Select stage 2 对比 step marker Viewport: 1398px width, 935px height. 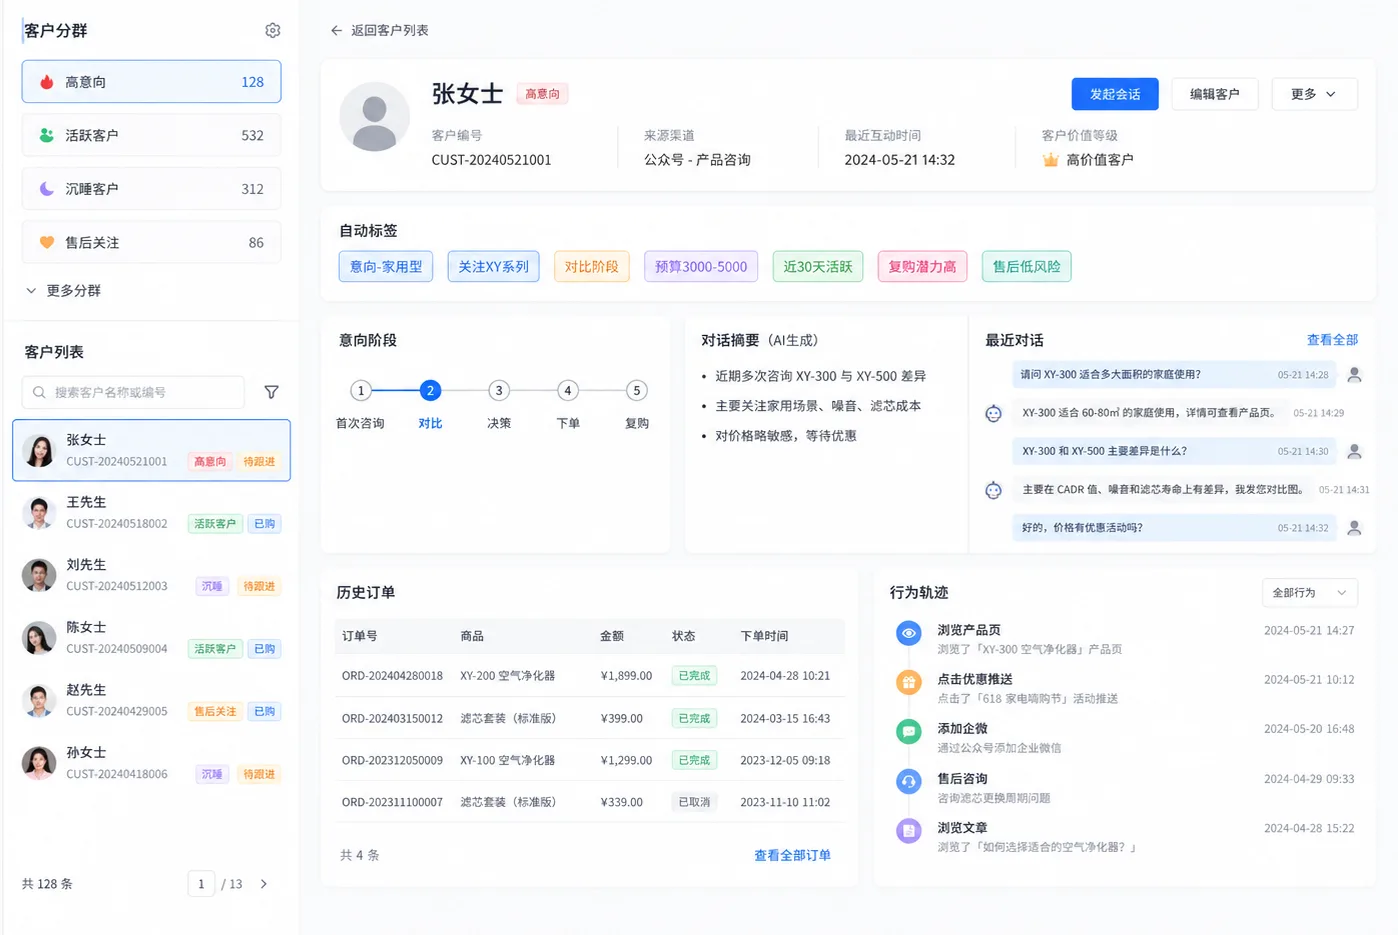pyautogui.click(x=430, y=390)
